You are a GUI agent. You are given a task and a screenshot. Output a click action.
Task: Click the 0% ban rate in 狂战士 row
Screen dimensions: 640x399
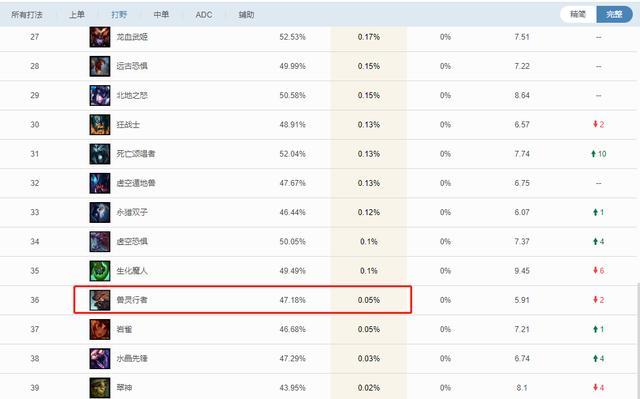445,124
